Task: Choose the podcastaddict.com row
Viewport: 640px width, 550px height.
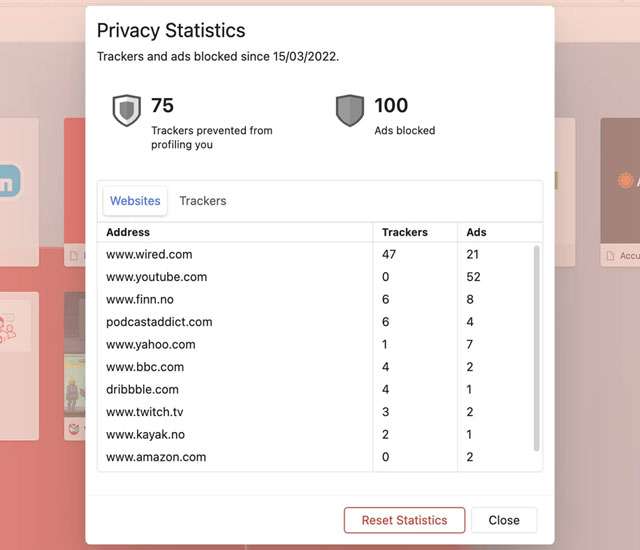Action: click(x=159, y=322)
